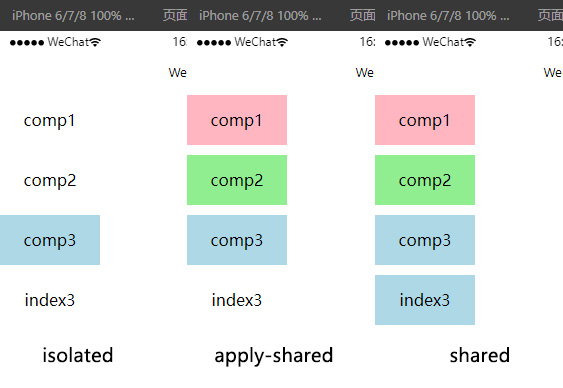Click pink comp1 block in apply-shared simulator

click(237, 120)
